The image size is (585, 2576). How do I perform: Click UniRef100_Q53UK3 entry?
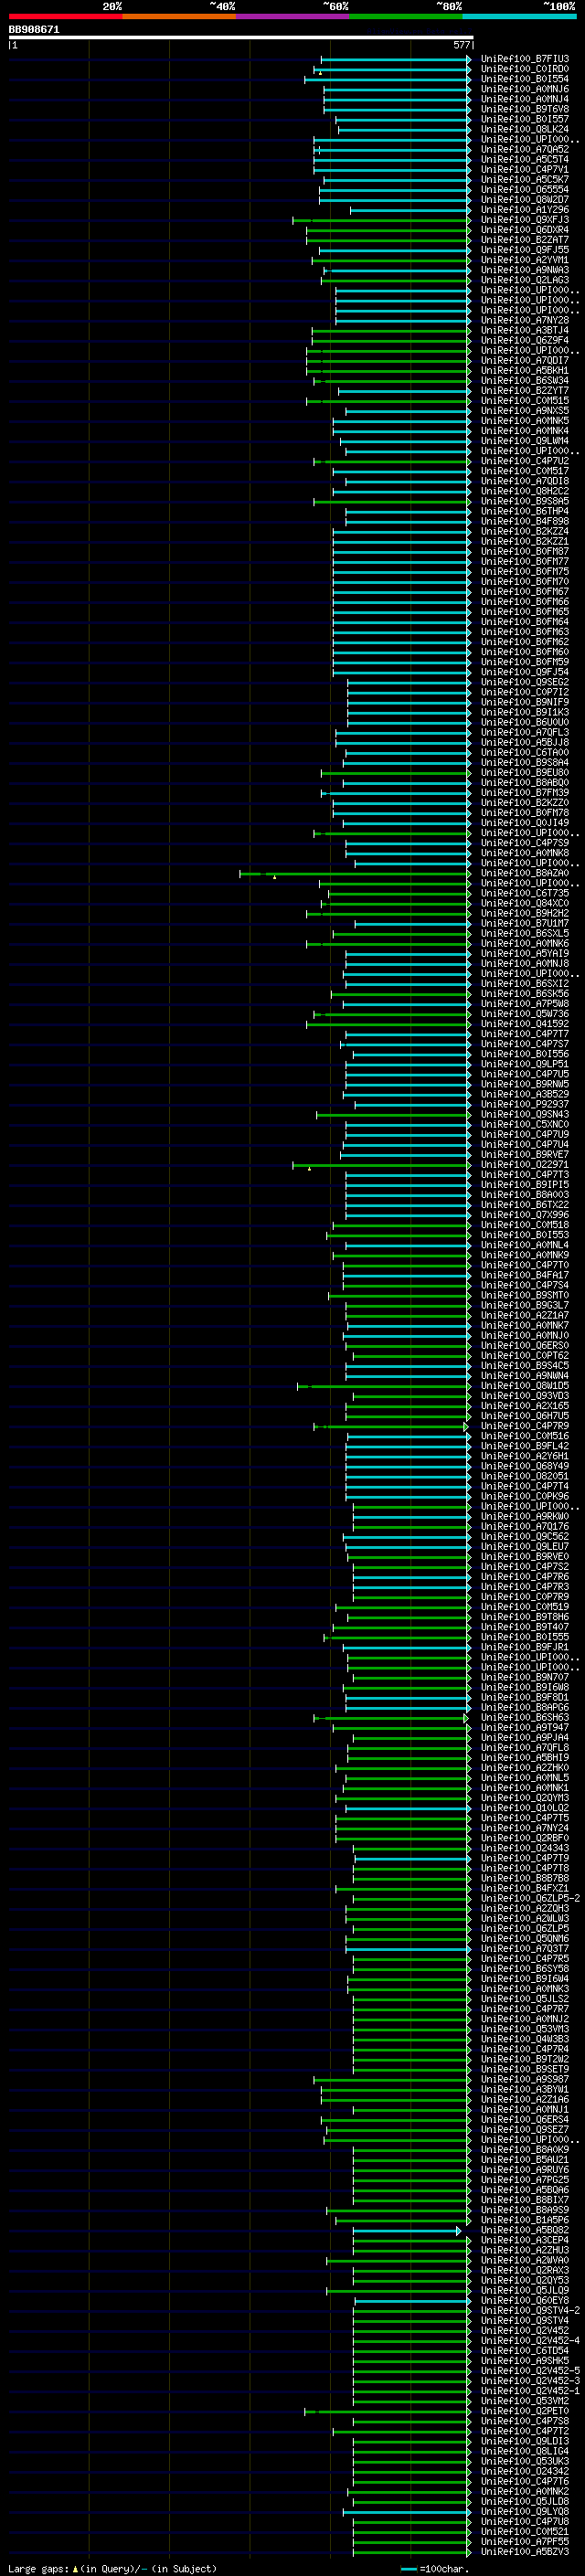[x=525, y=2461]
